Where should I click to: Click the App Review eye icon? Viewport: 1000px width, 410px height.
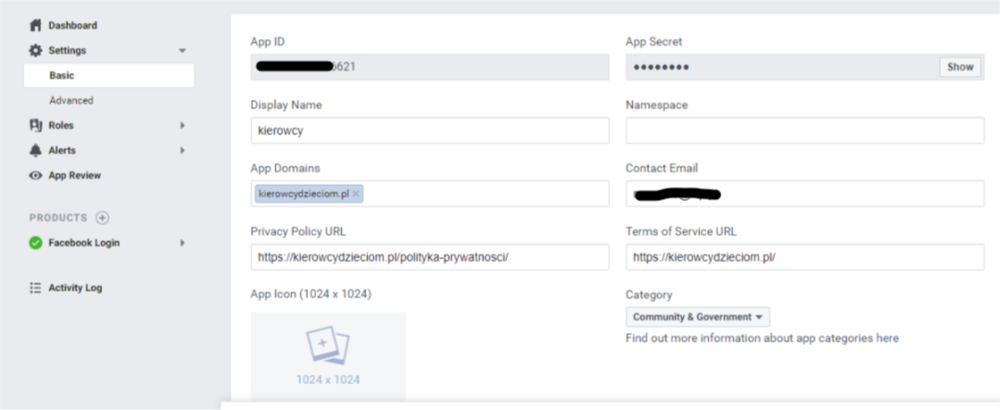pyautogui.click(x=36, y=175)
